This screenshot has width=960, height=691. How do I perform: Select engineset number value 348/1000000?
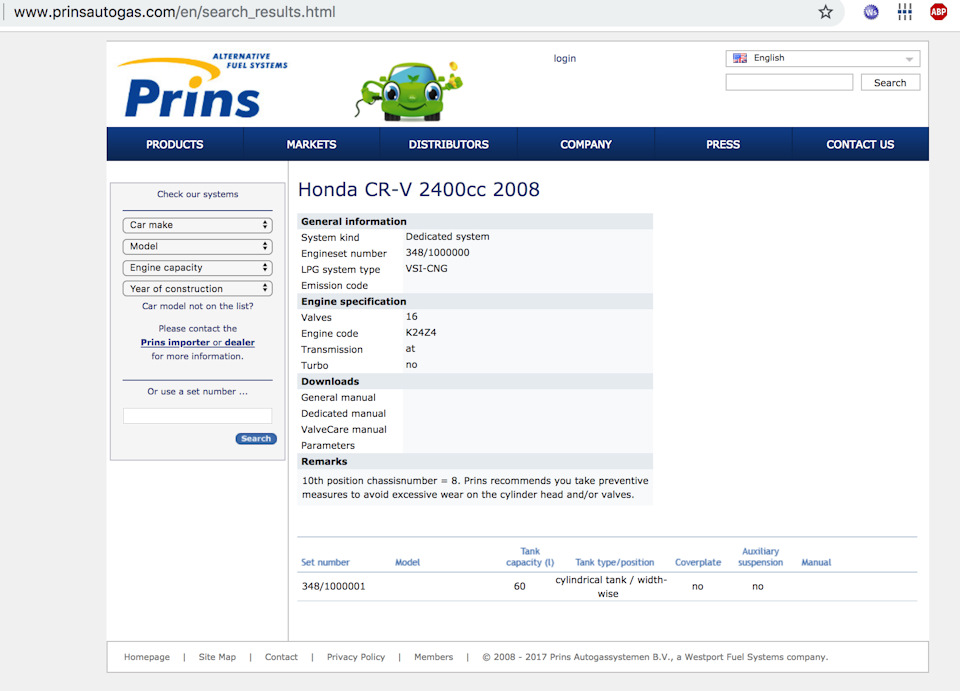[x=437, y=253]
